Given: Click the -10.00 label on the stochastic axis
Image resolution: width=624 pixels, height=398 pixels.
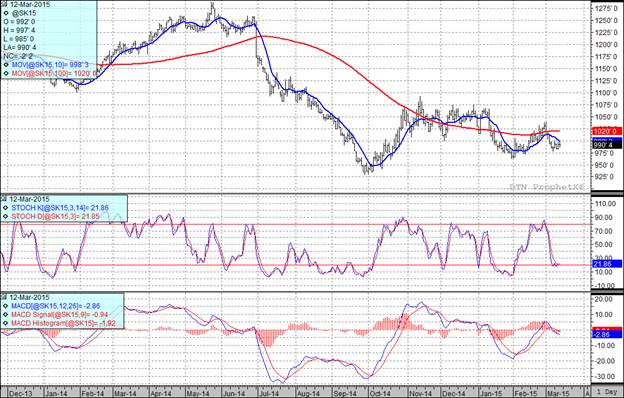Looking at the screenshot, I should 605,286.
